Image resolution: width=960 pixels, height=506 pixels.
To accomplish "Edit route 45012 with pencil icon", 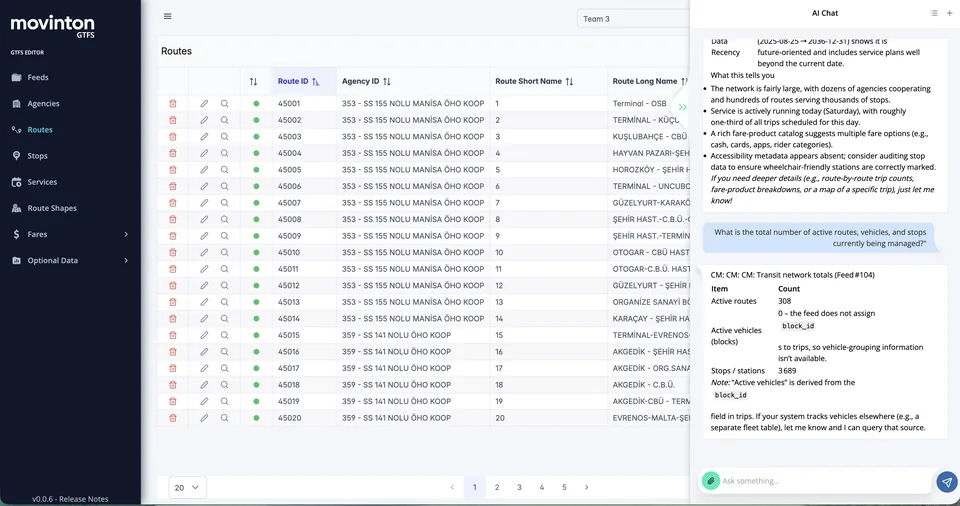I will point(204,285).
